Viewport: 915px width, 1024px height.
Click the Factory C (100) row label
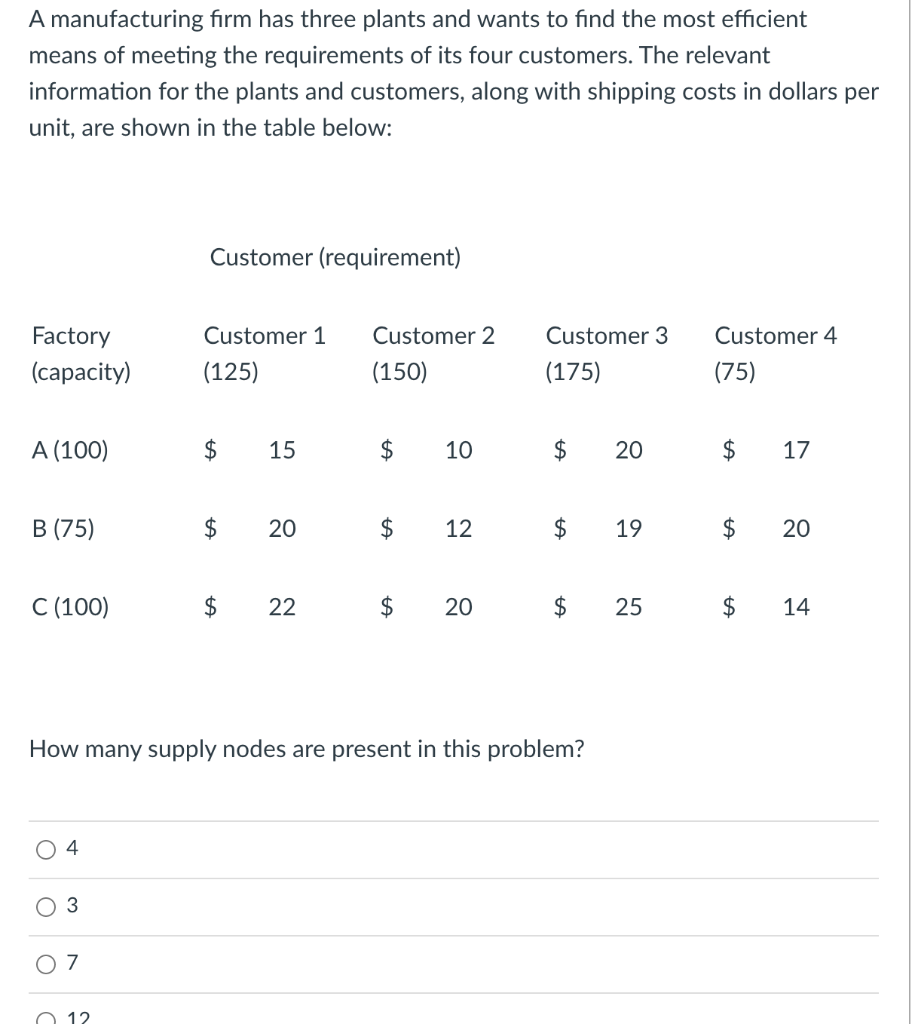(70, 606)
